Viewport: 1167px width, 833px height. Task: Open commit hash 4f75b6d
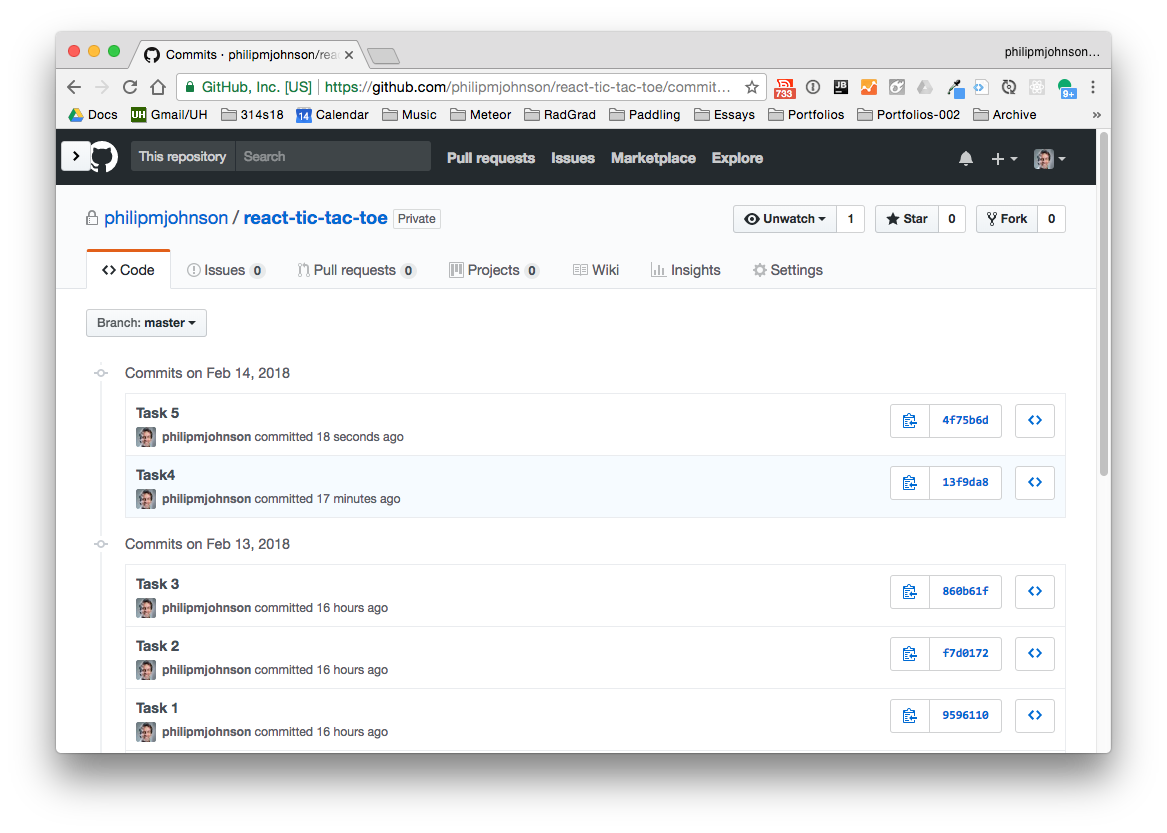tap(965, 421)
